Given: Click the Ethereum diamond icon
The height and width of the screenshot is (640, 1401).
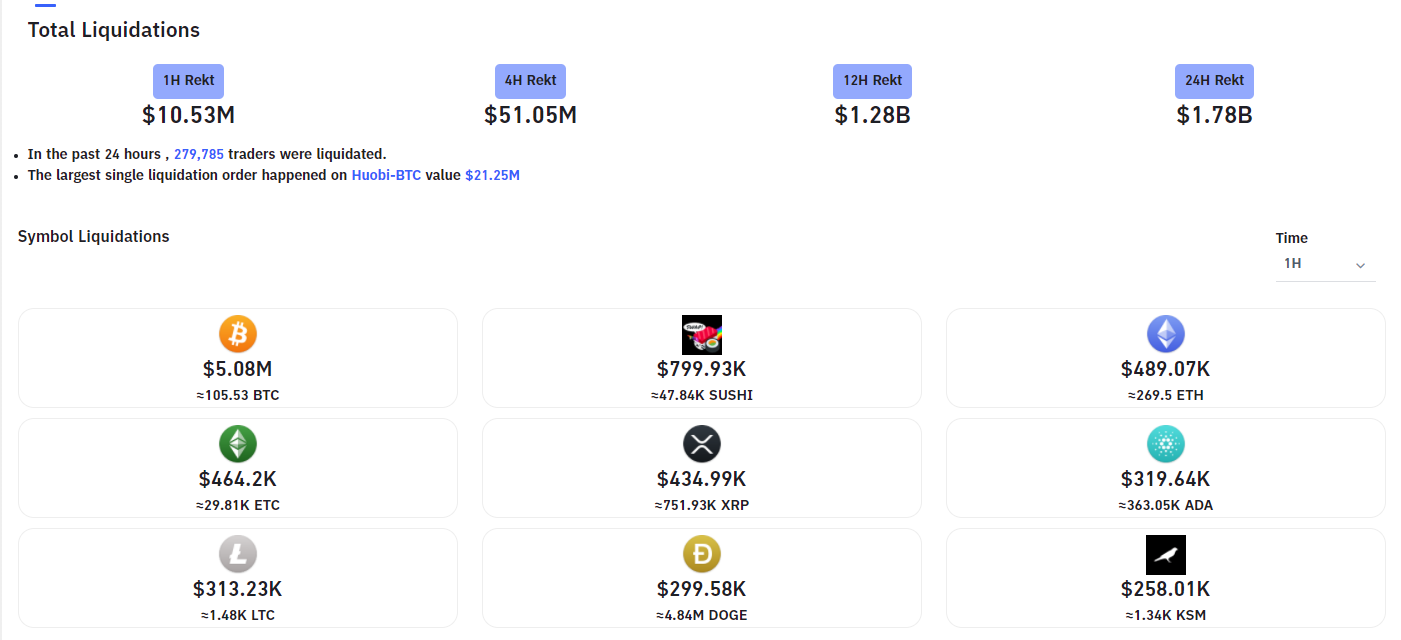Looking at the screenshot, I should tap(1165, 334).
